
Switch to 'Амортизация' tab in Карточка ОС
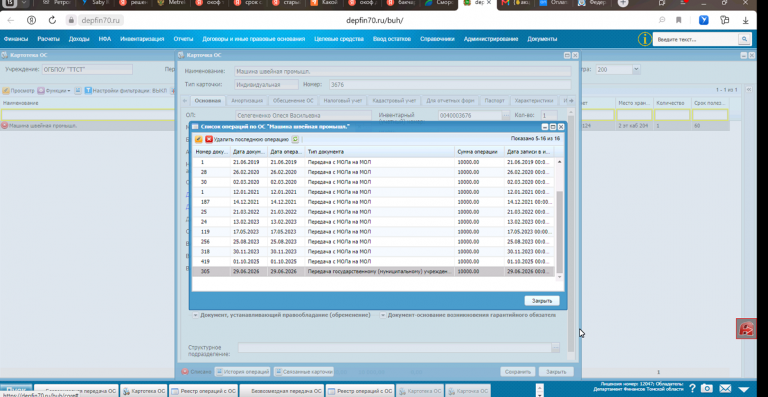247,101
